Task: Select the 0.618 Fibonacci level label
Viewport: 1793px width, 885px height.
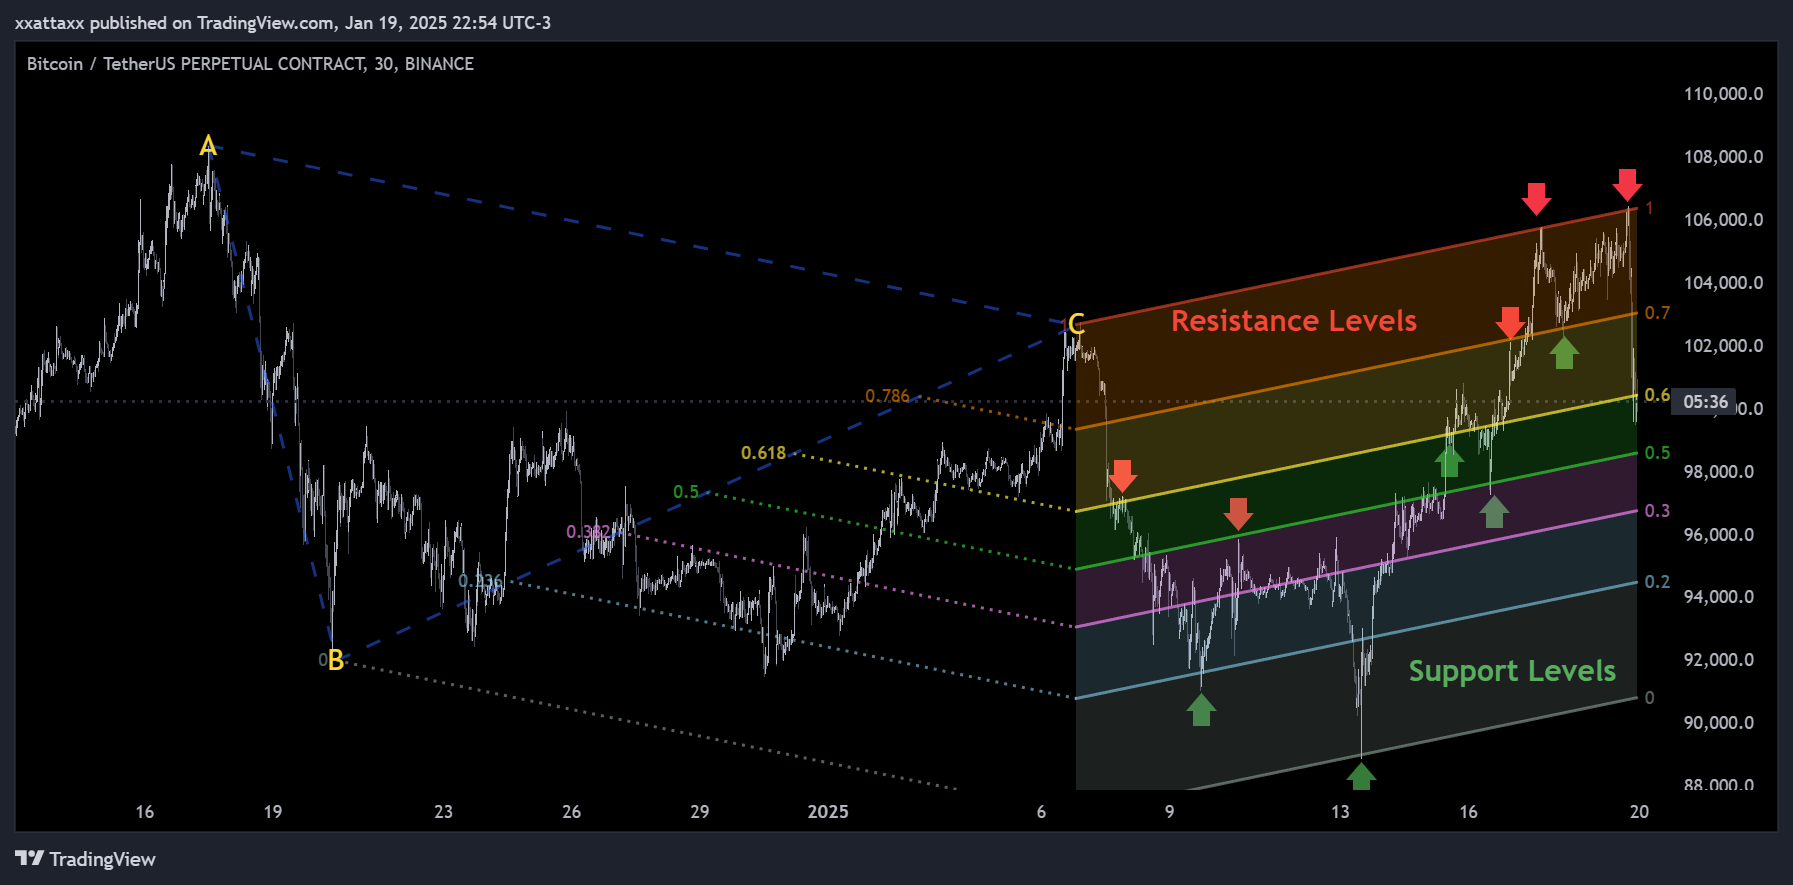Action: [x=763, y=453]
